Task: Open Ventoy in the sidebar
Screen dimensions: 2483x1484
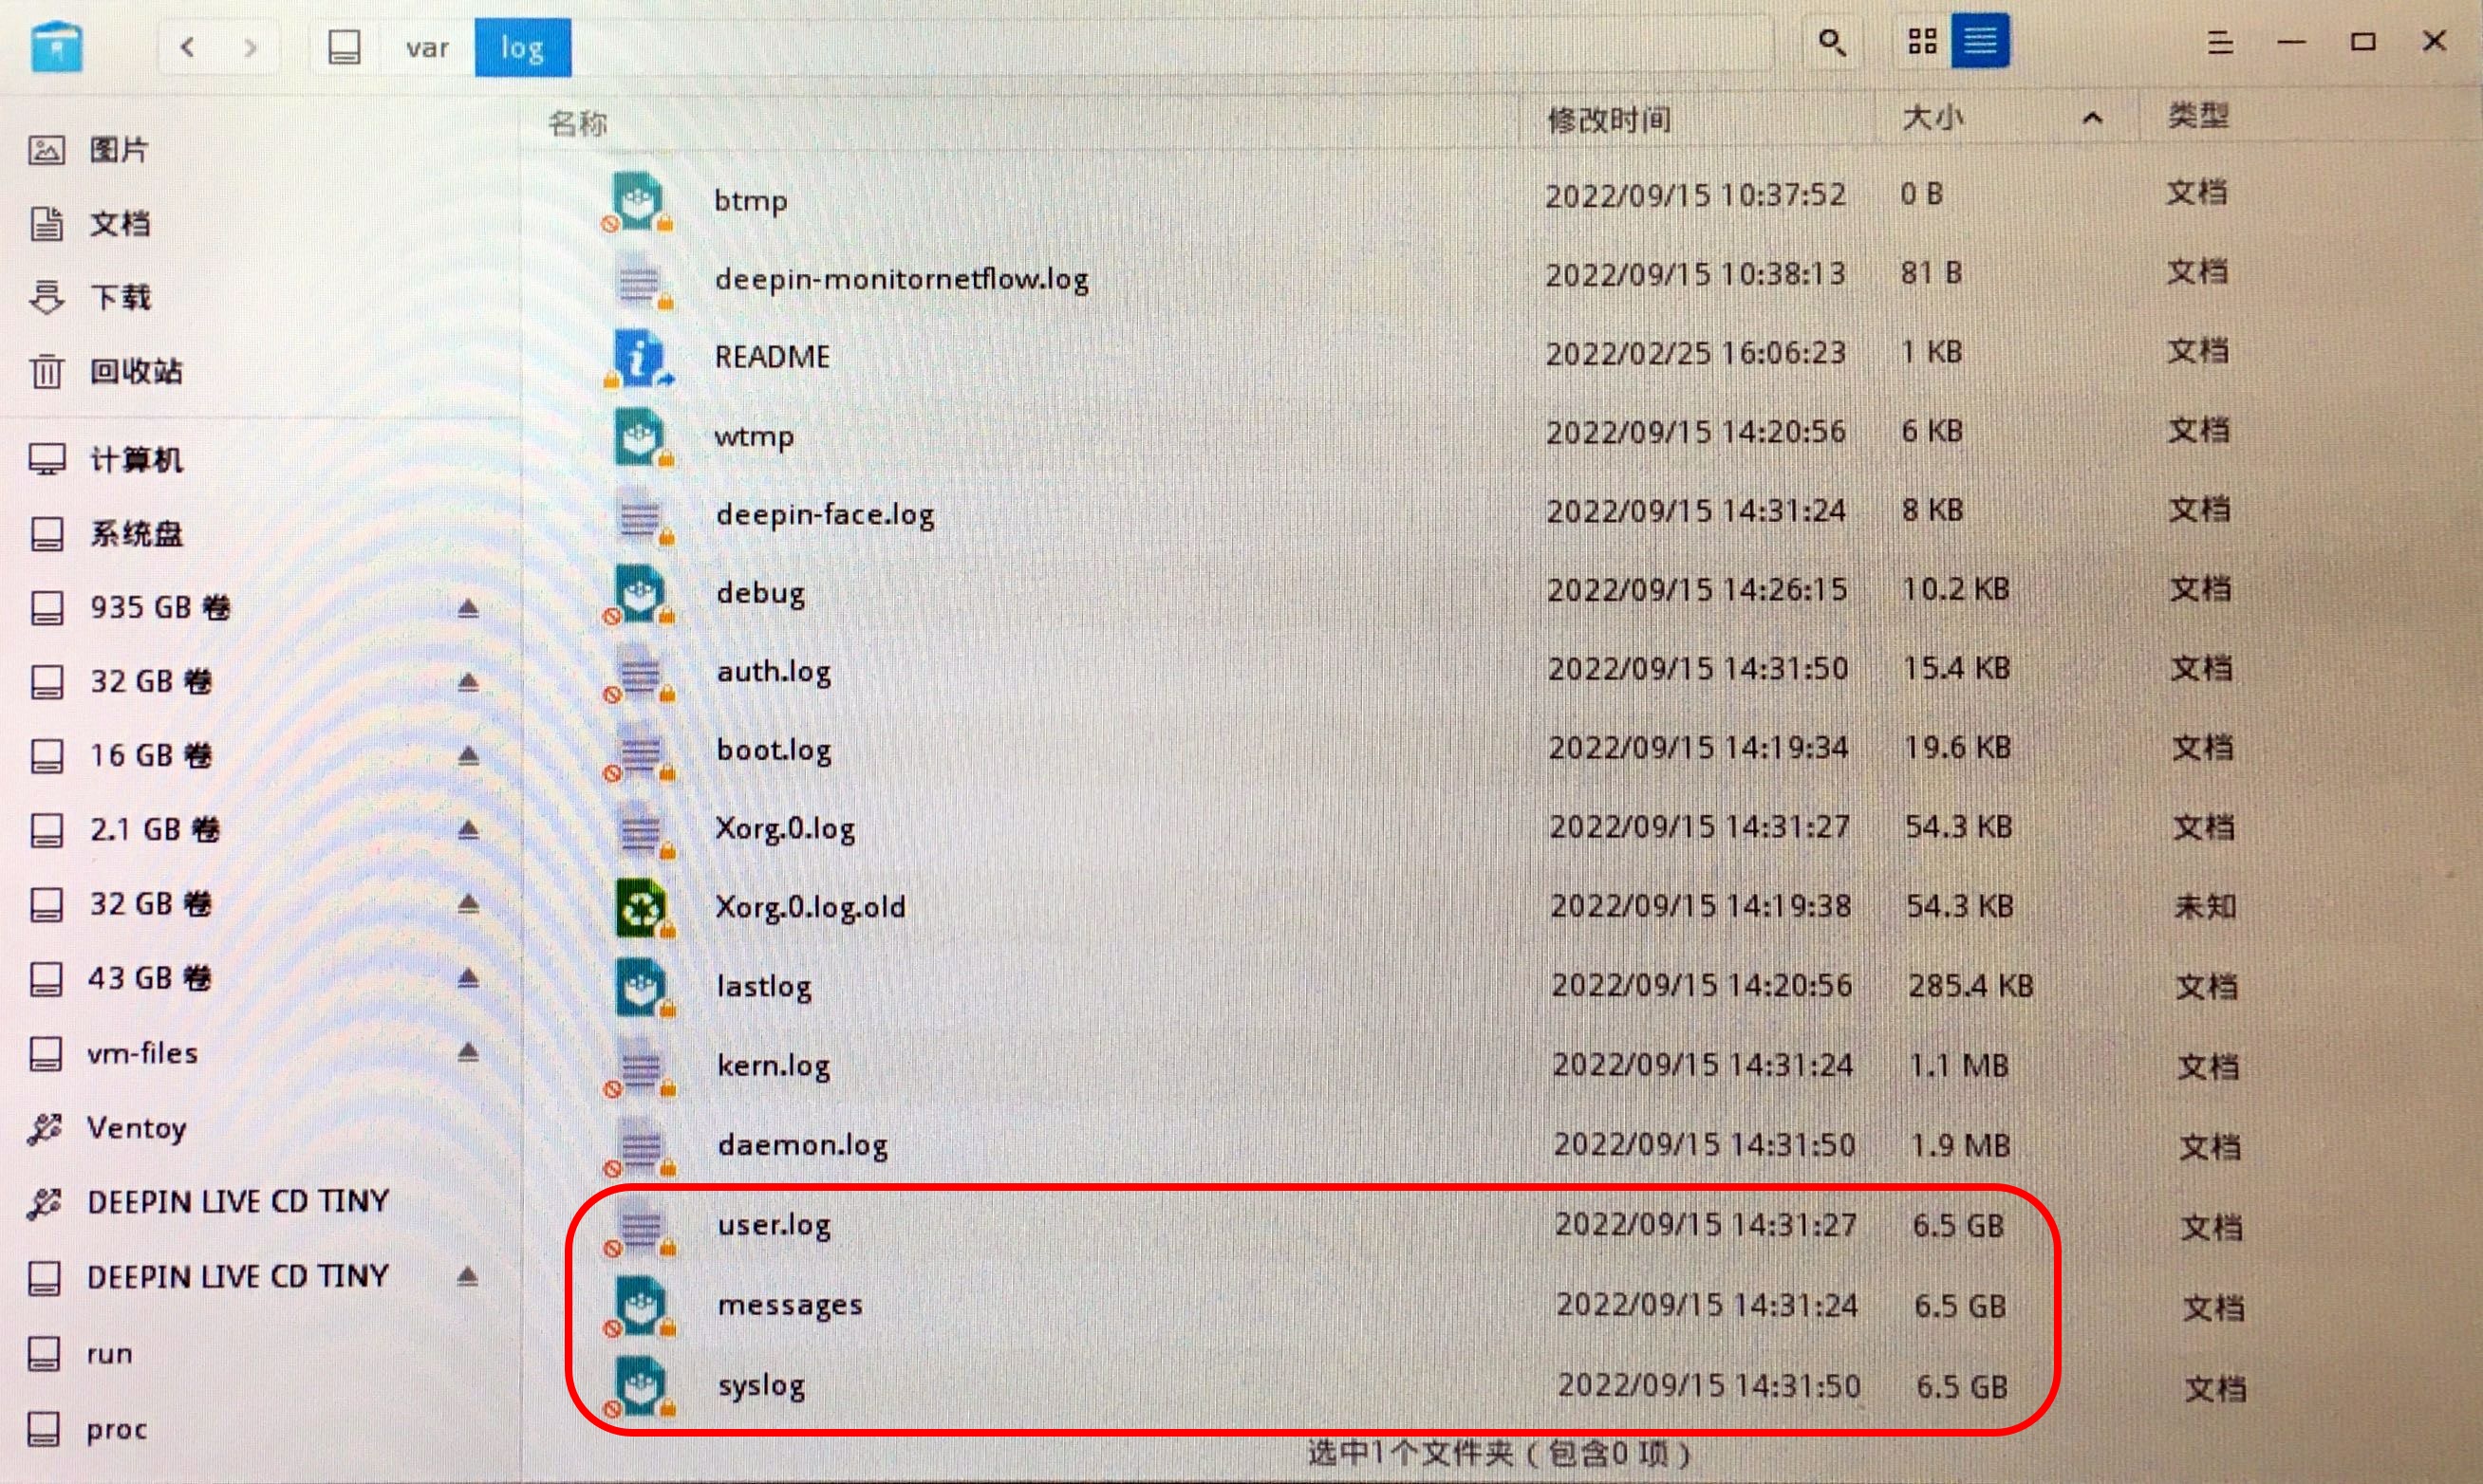Action: (x=136, y=1128)
